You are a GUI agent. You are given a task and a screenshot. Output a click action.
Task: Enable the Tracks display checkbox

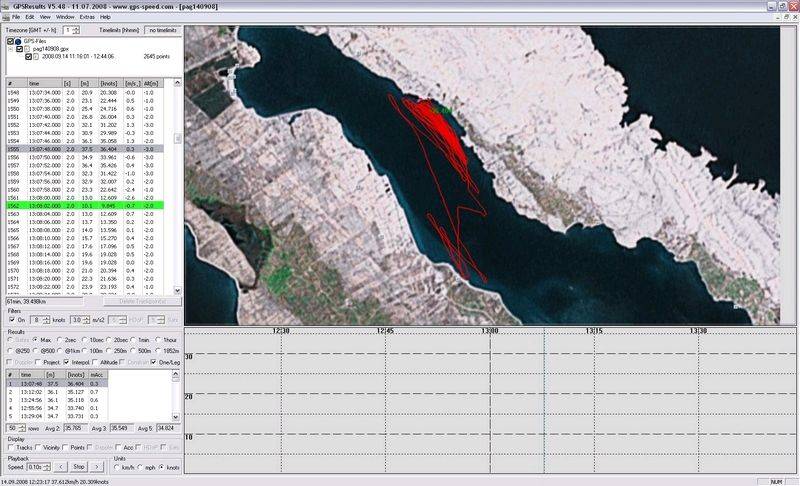[x=11, y=447]
